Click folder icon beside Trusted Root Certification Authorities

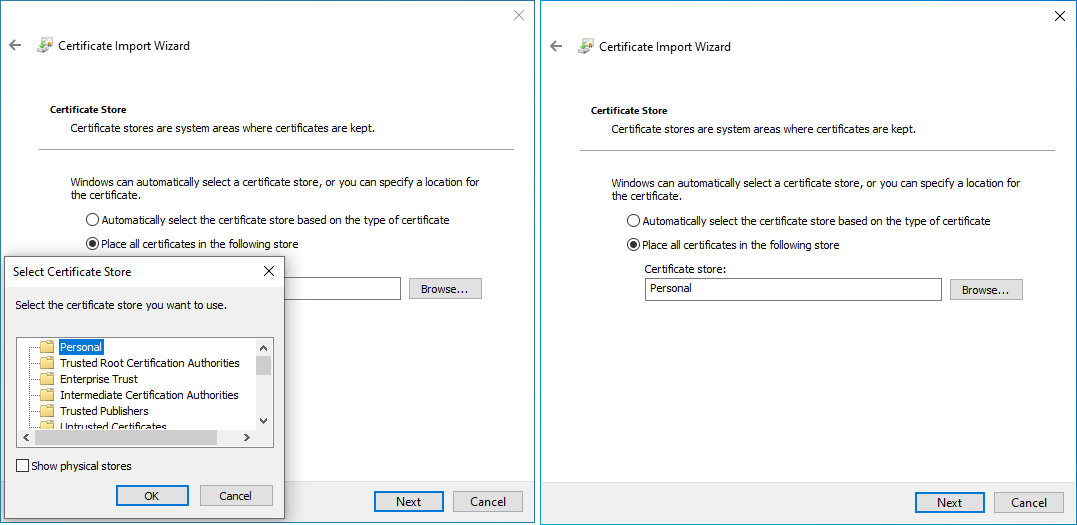pos(46,363)
